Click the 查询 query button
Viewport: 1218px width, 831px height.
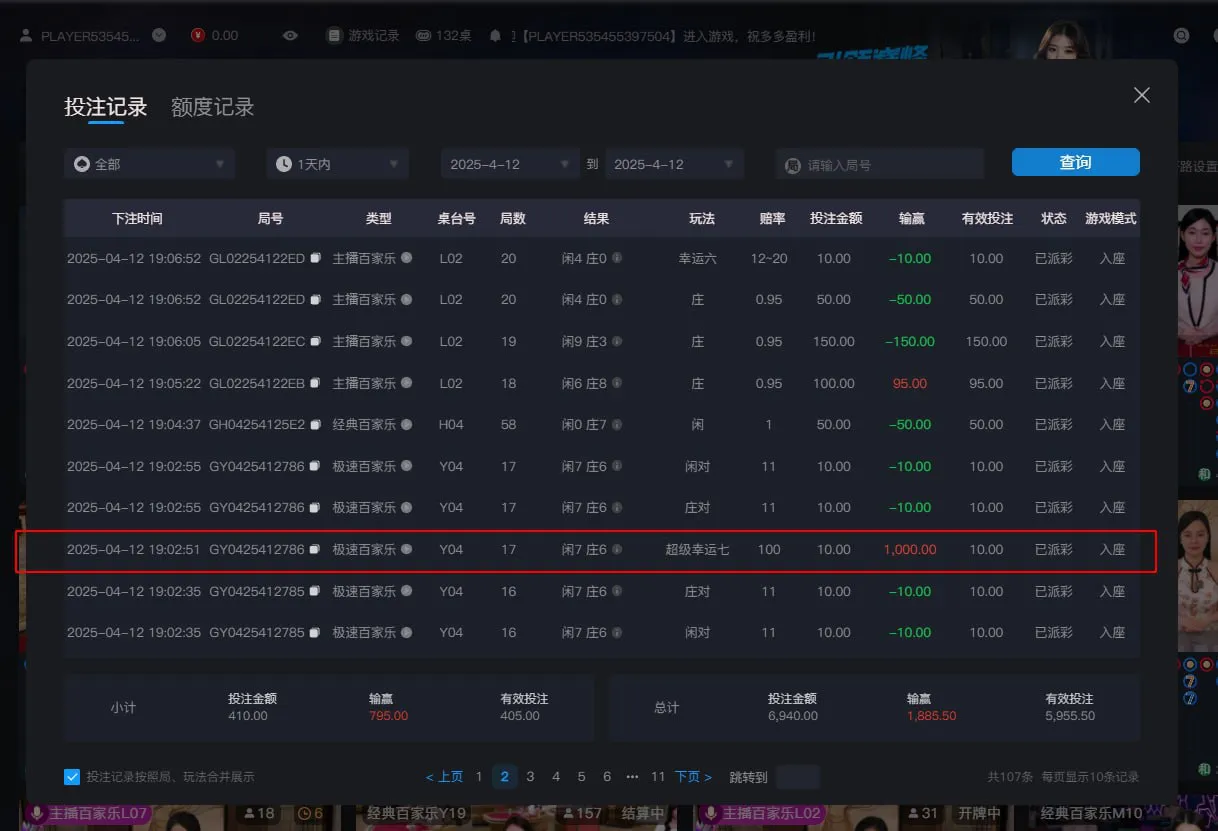[1075, 162]
